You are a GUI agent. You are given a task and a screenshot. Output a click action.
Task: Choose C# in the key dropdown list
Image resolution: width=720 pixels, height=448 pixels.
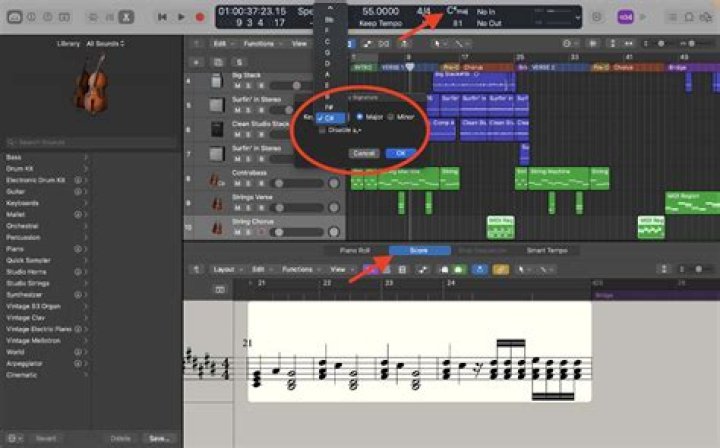coord(330,118)
